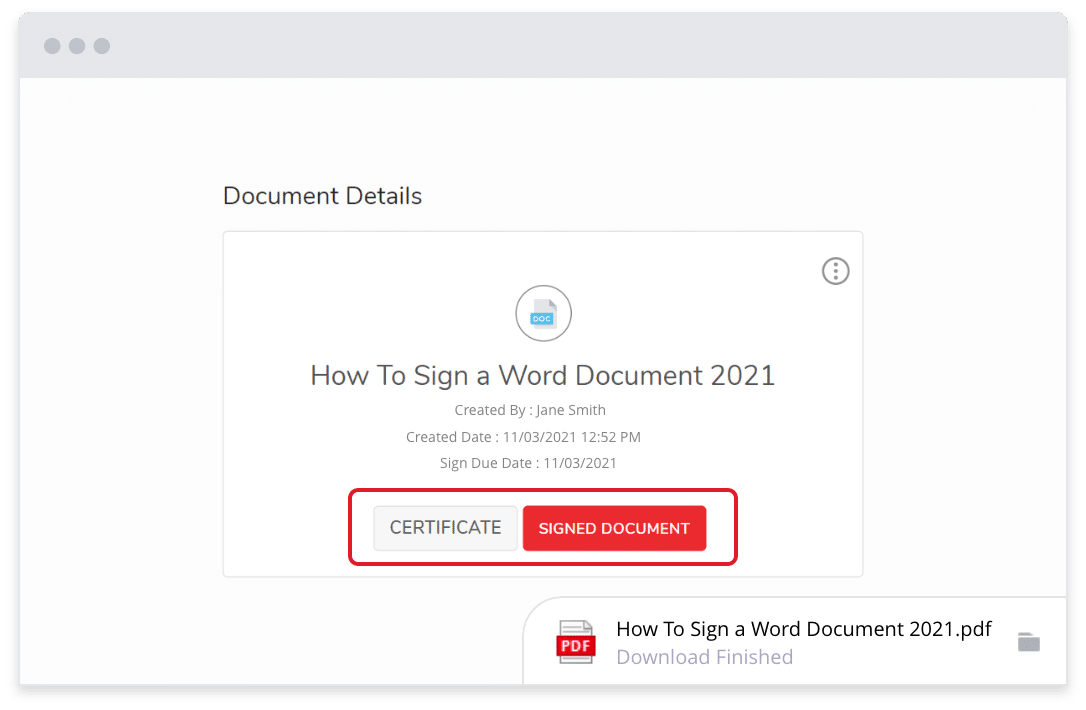Image resolution: width=1086 pixels, height=710 pixels.
Task: Click the Sign Due Date : 11/03/2021 line
Action: pyautogui.click(x=528, y=463)
